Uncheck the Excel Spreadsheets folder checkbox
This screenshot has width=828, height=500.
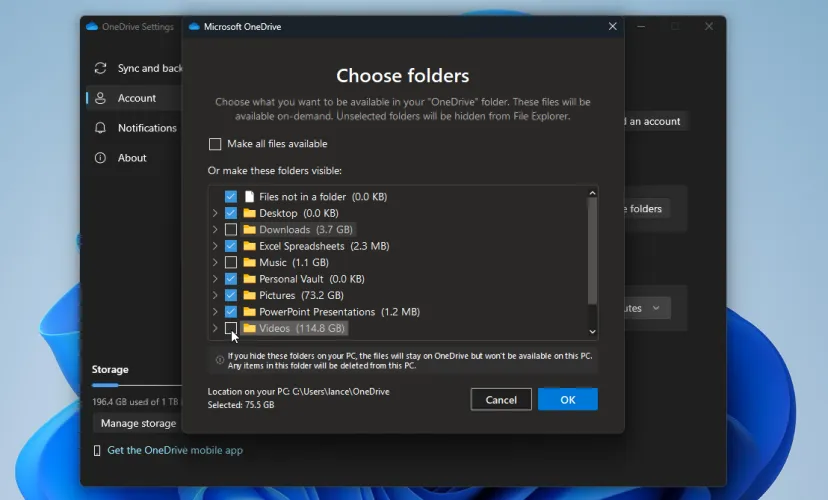click(x=231, y=246)
